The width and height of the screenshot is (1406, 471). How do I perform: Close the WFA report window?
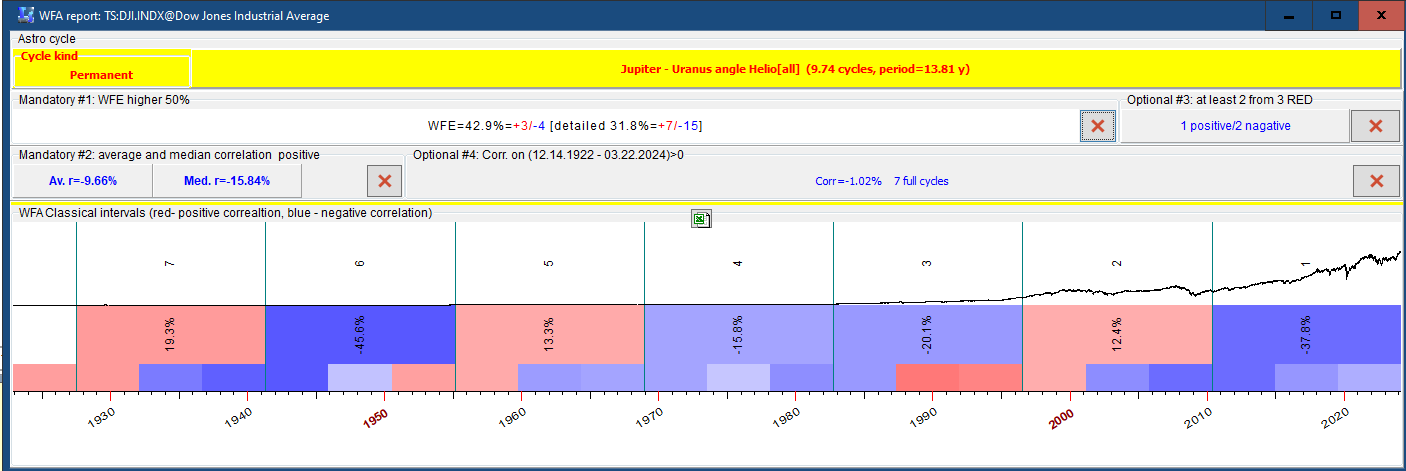[x=1381, y=16]
